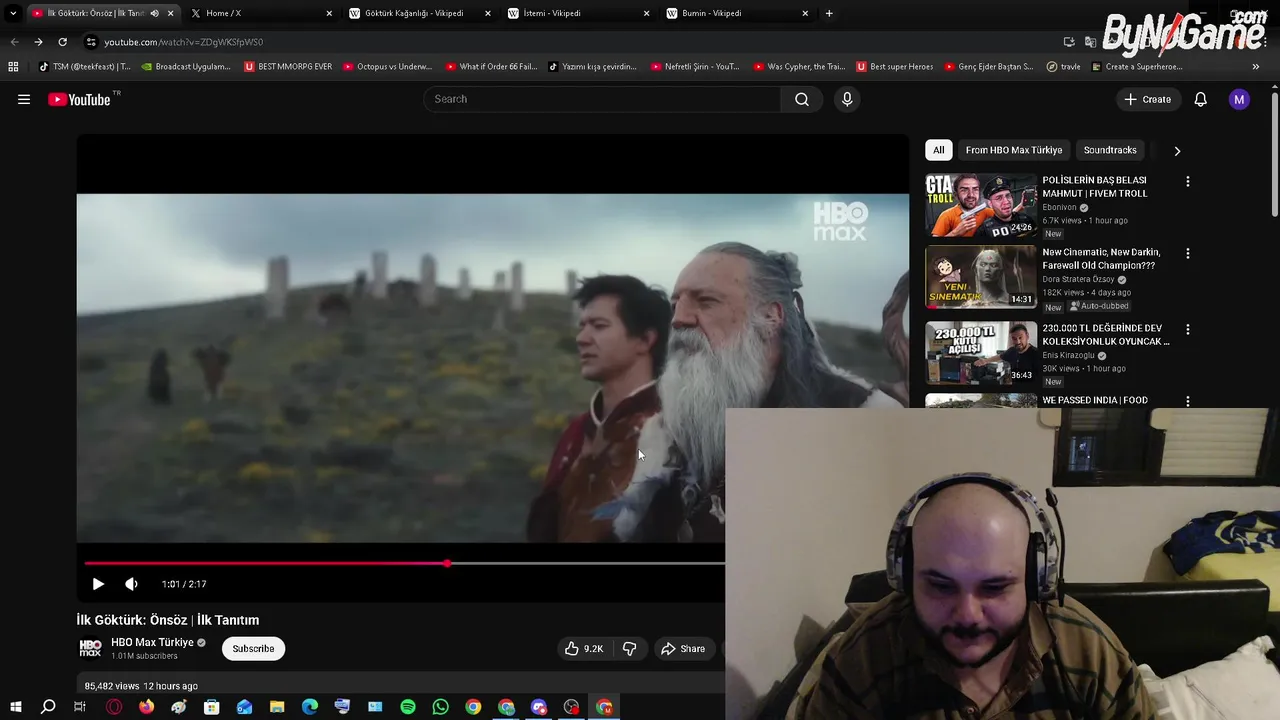Viewport: 1280px width, 720px height.
Task: Mute the video with the speaker icon
Action: (x=131, y=584)
